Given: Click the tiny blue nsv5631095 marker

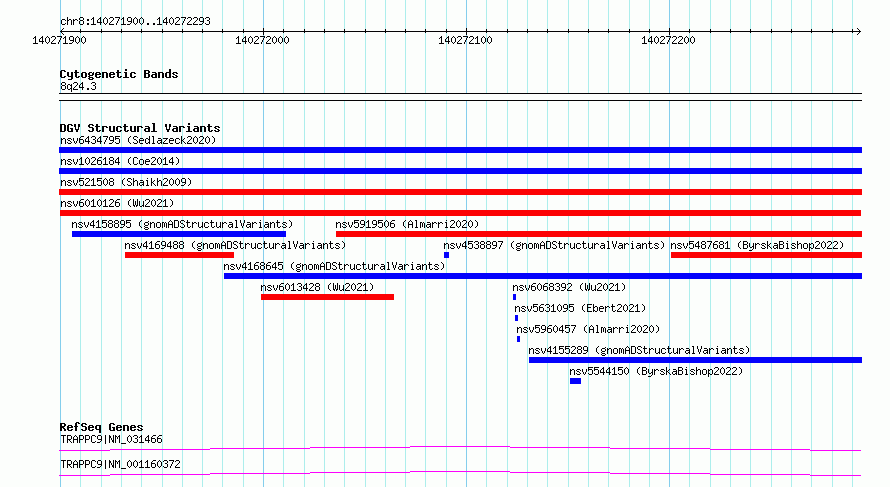Looking at the screenshot, I should (517, 318).
